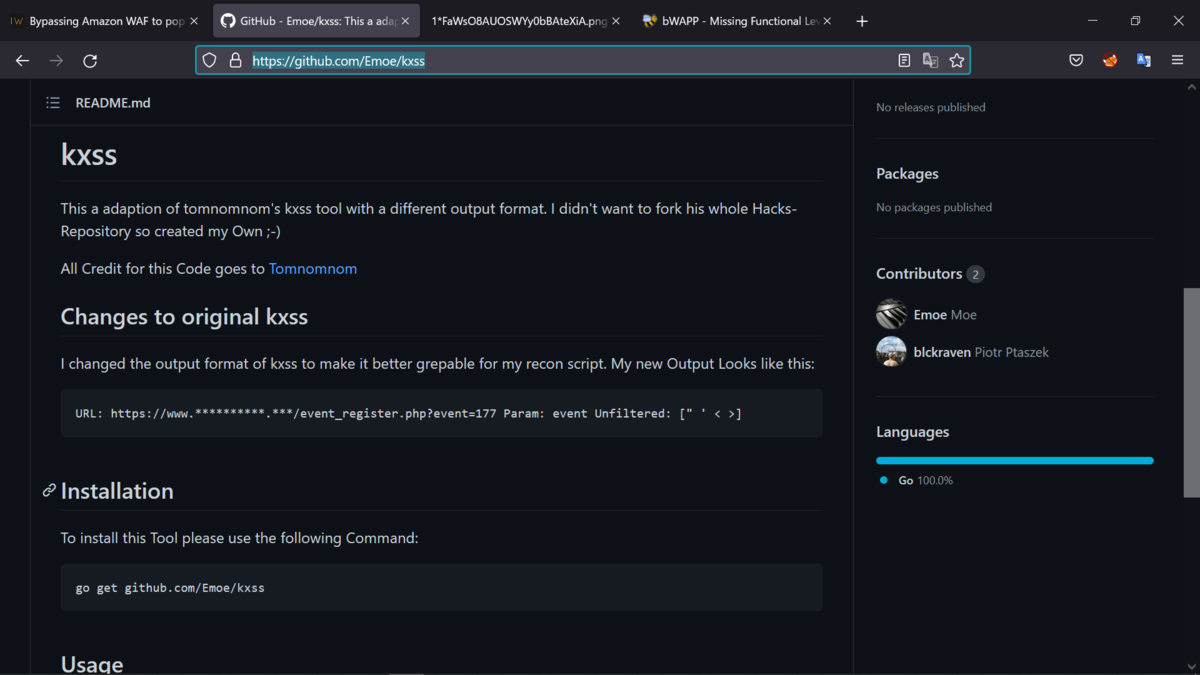Open the README table of contents icon

pyautogui.click(x=53, y=103)
